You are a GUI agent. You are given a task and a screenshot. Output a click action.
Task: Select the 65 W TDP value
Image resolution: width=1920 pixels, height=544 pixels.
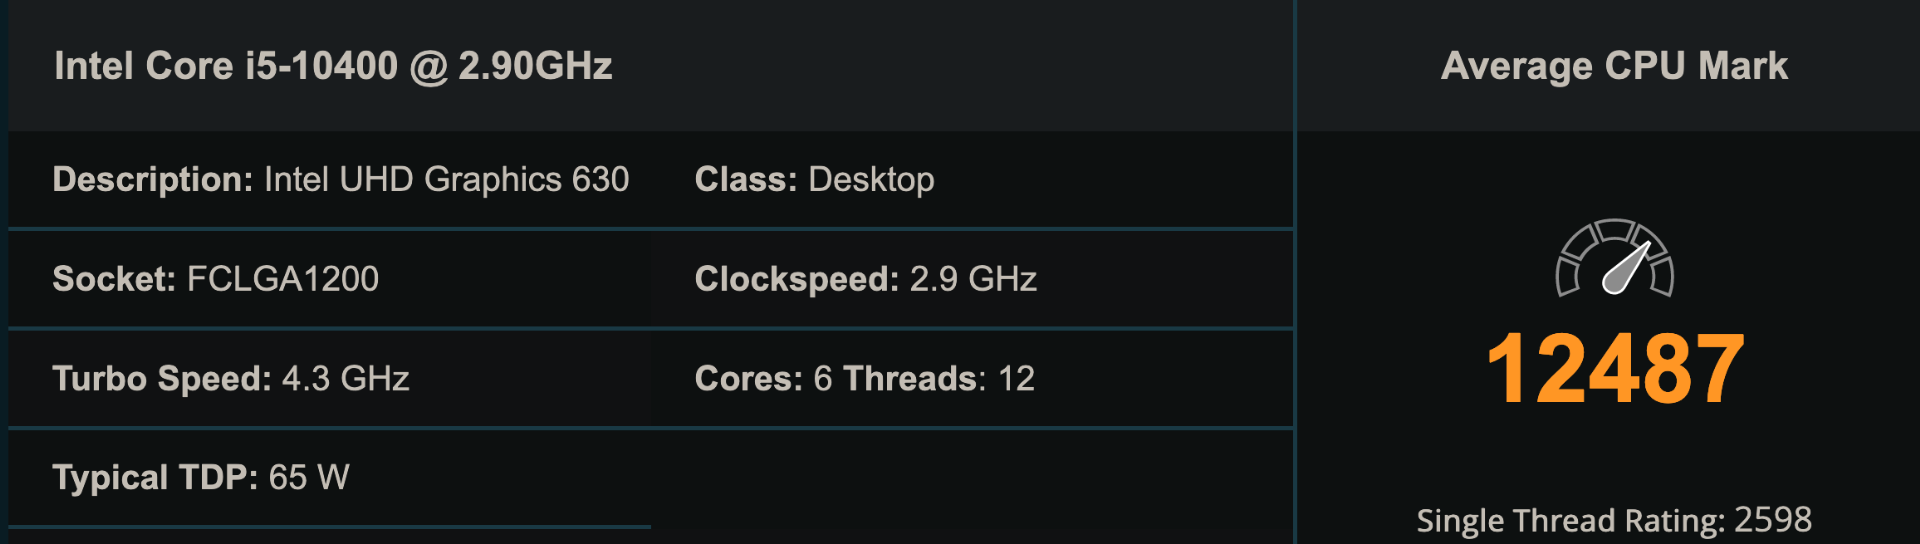(x=309, y=478)
